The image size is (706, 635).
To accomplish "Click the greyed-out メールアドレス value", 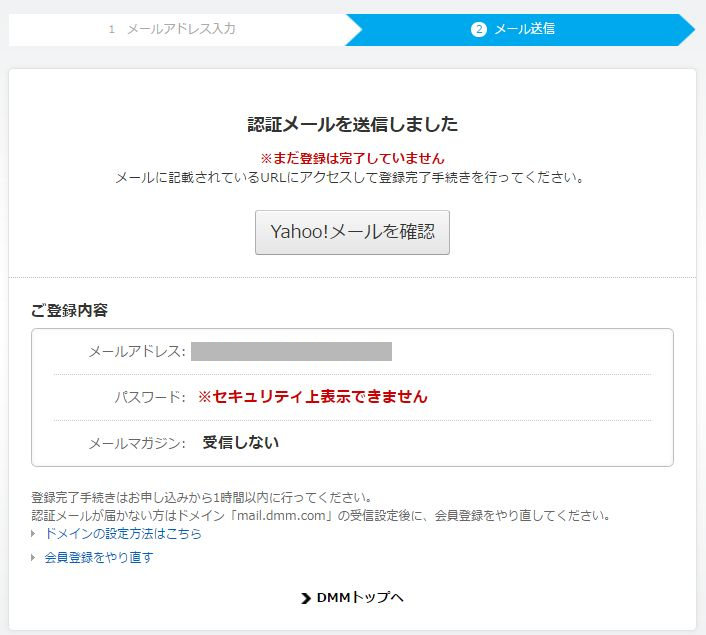I will 291,351.
